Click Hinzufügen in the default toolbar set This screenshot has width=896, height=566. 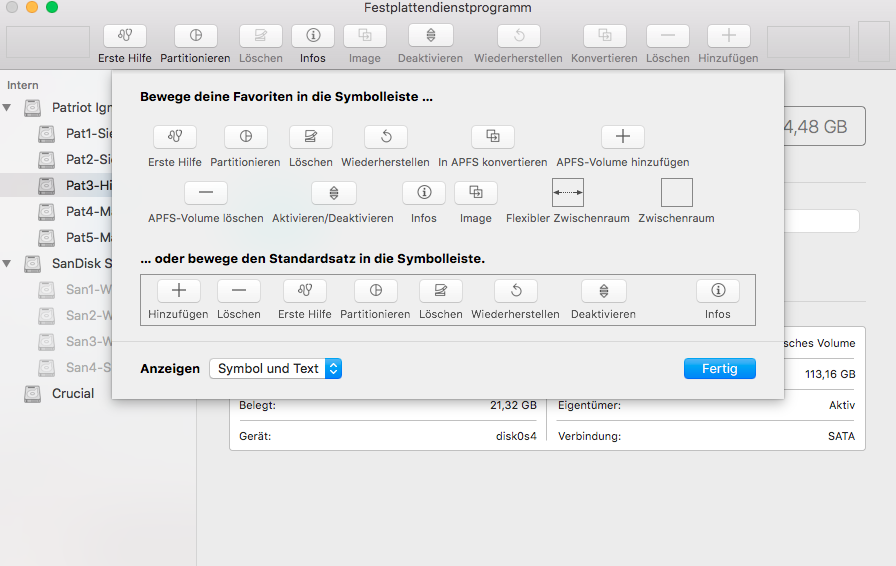click(178, 291)
